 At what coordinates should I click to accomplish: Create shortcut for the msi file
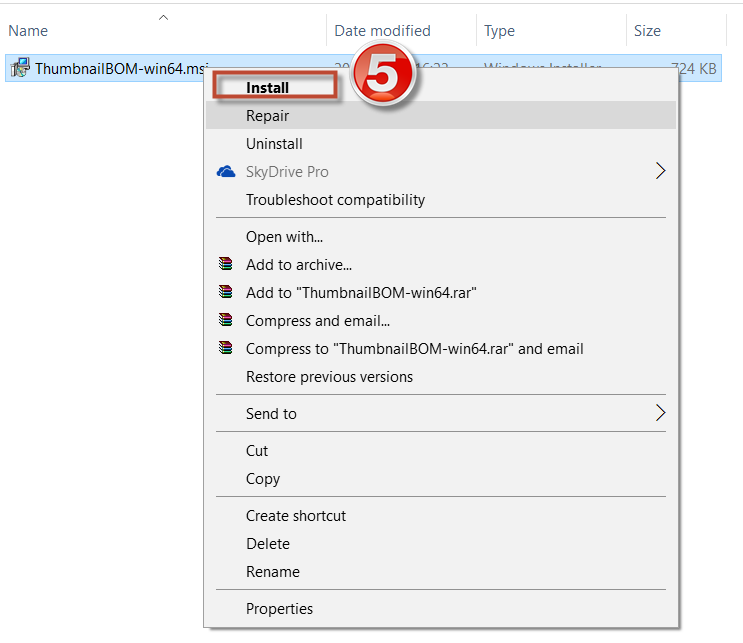(x=295, y=516)
